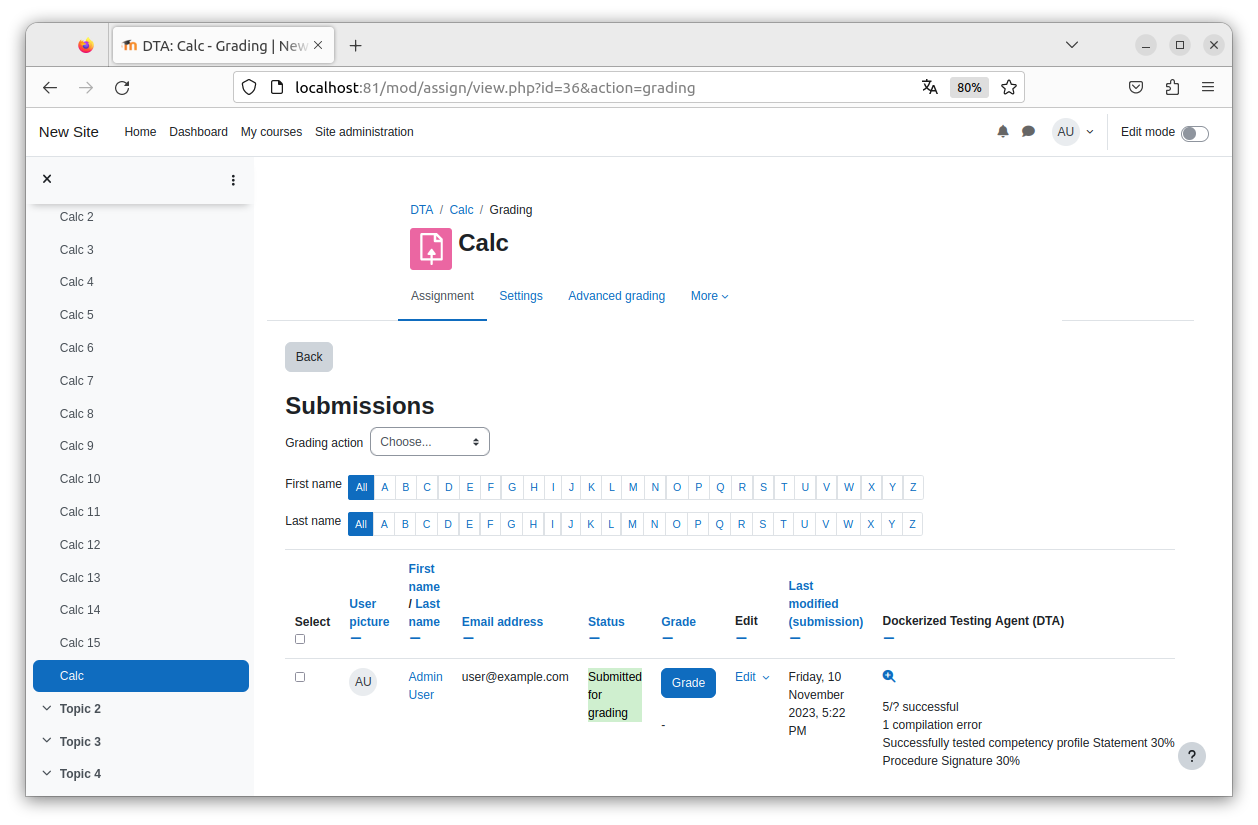Follow the DTA breadcrumb link

[x=421, y=210]
